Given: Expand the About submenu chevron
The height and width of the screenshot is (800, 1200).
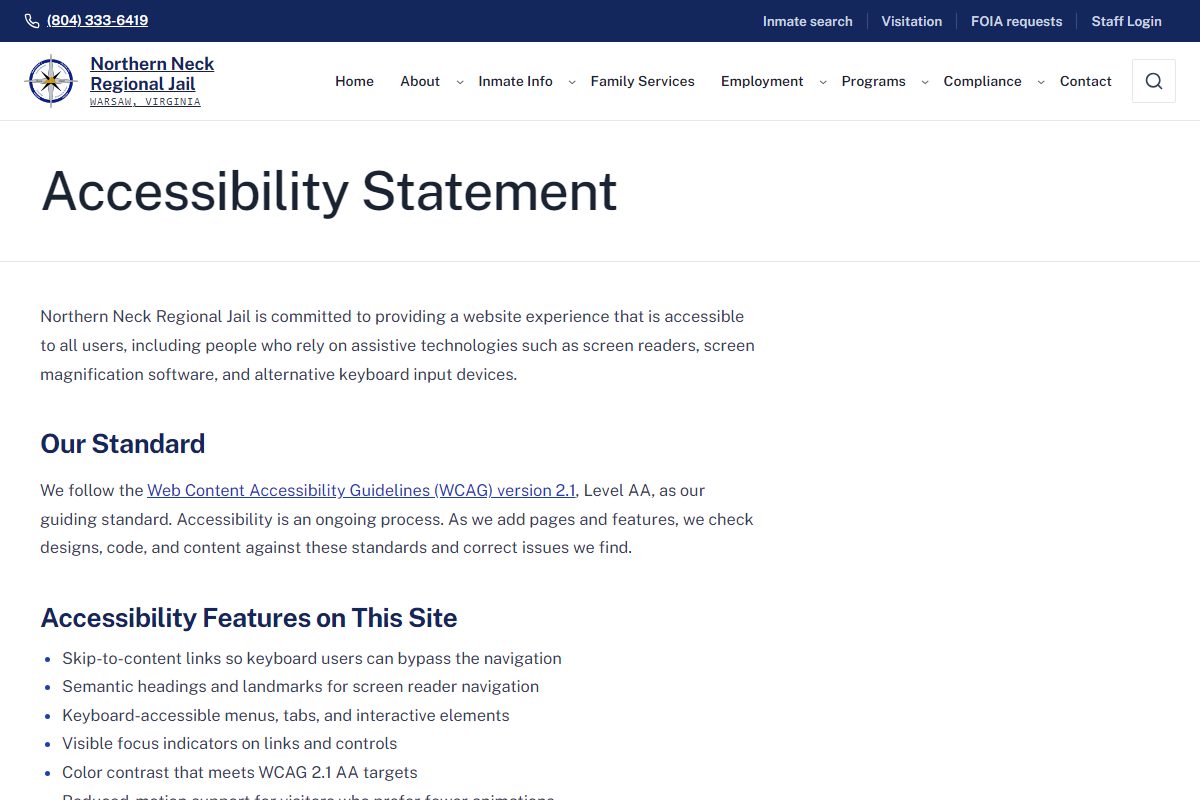Looking at the screenshot, I should tap(460, 82).
